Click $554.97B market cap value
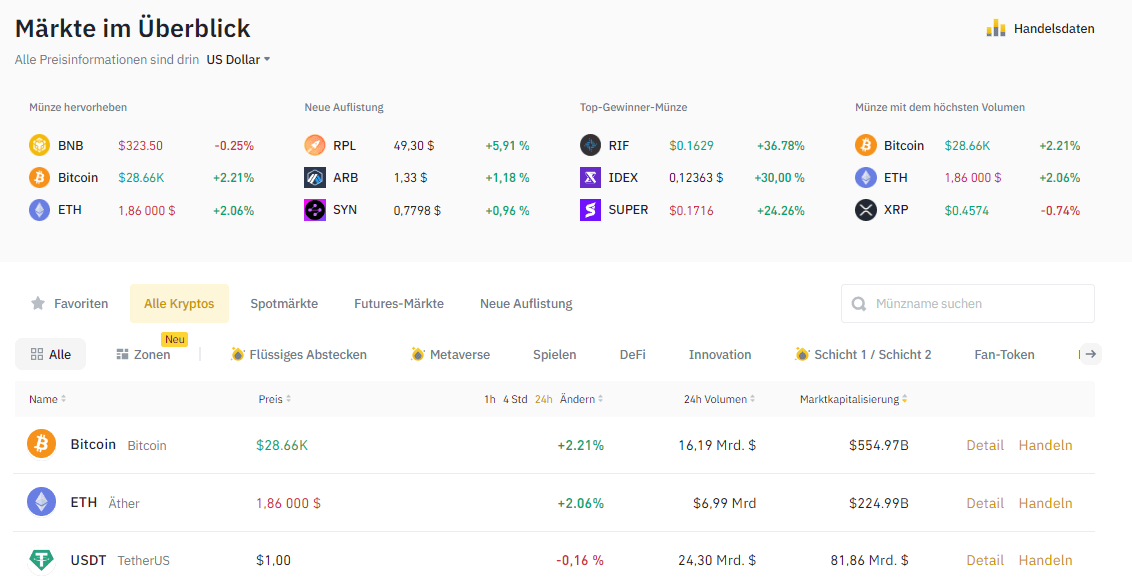The image size is (1132, 585). 879,445
